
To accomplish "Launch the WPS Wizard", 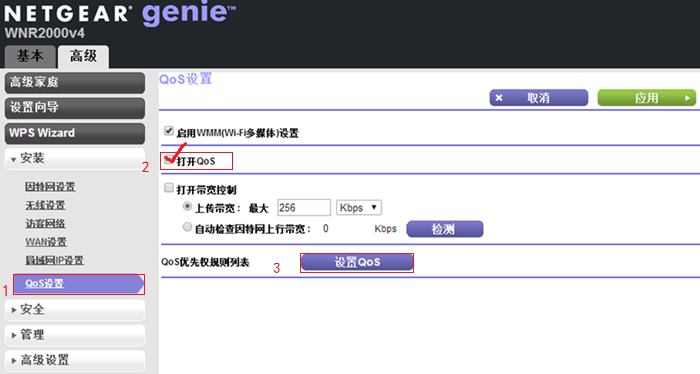I will pos(75,133).
